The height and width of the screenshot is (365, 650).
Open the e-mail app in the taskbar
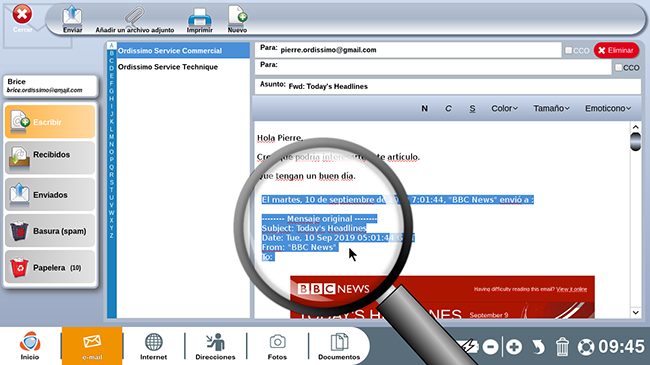tap(92, 346)
